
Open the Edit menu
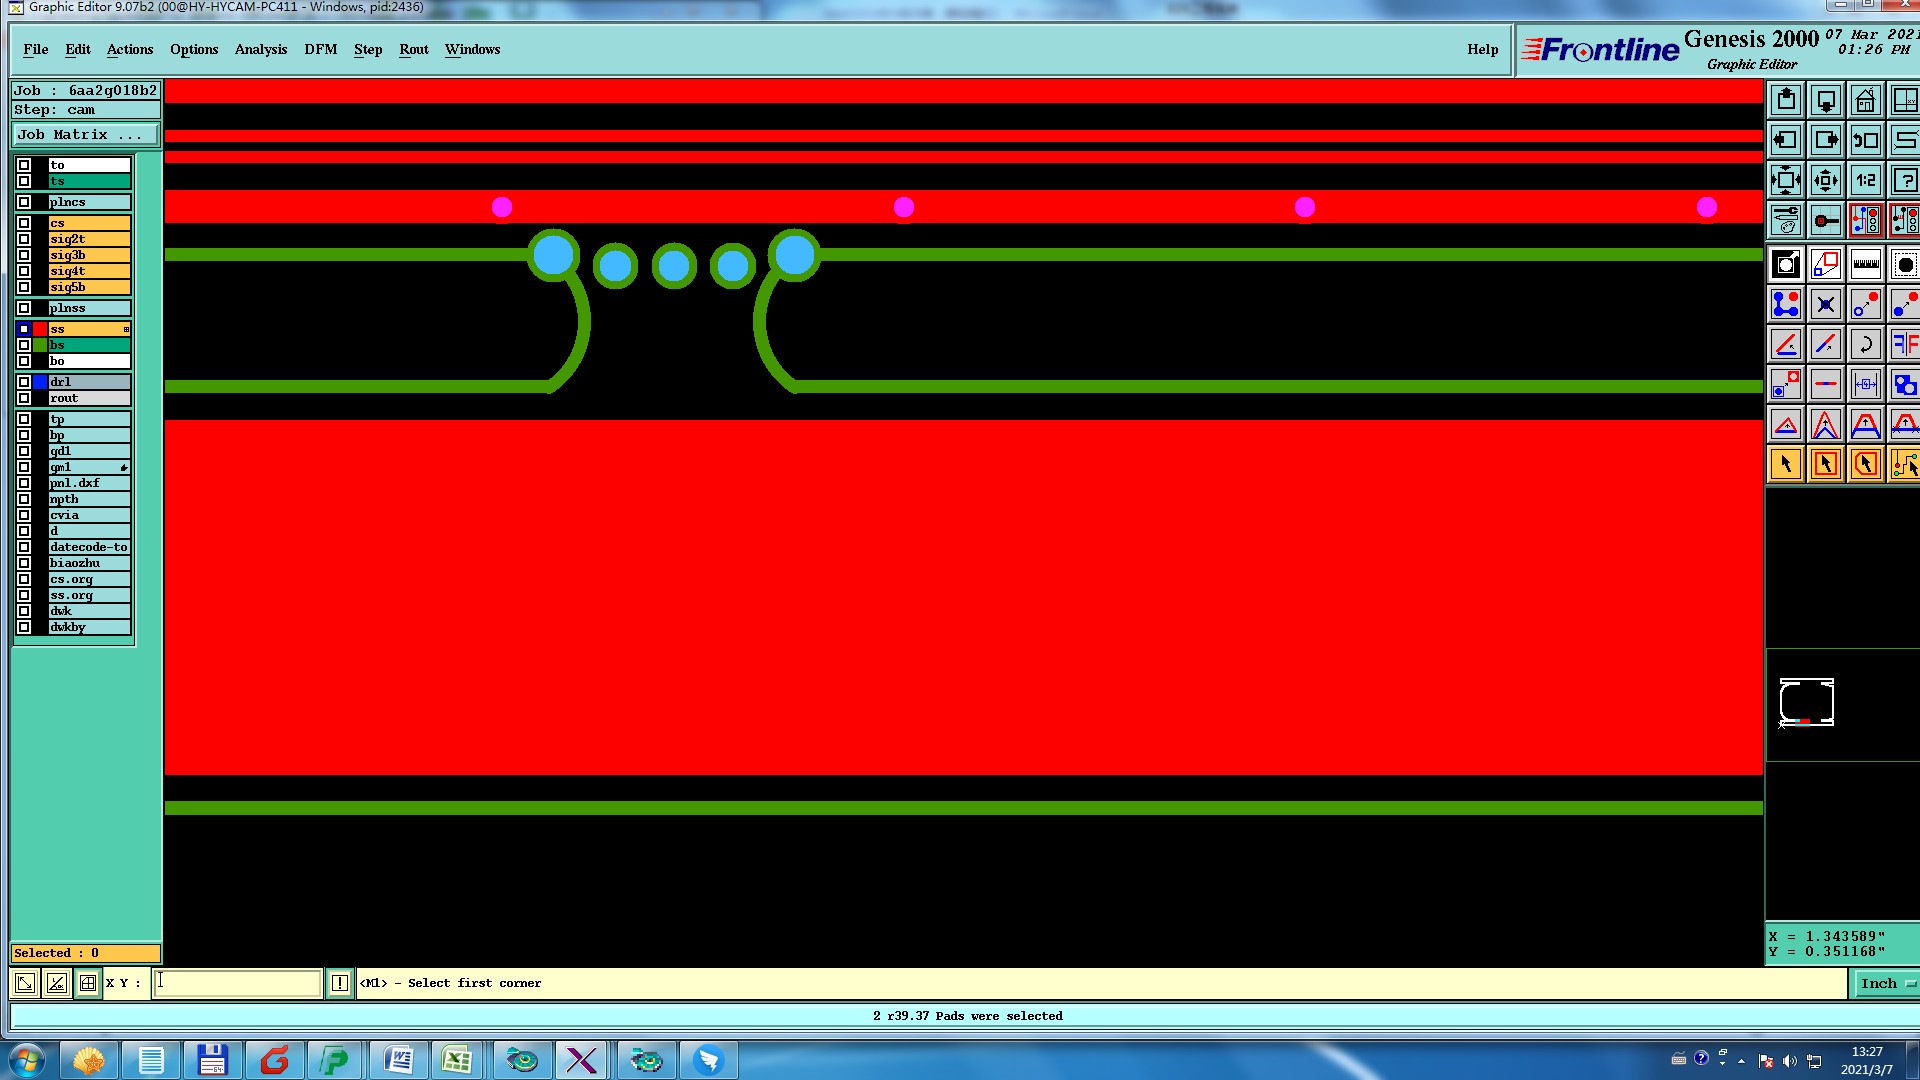[78, 49]
